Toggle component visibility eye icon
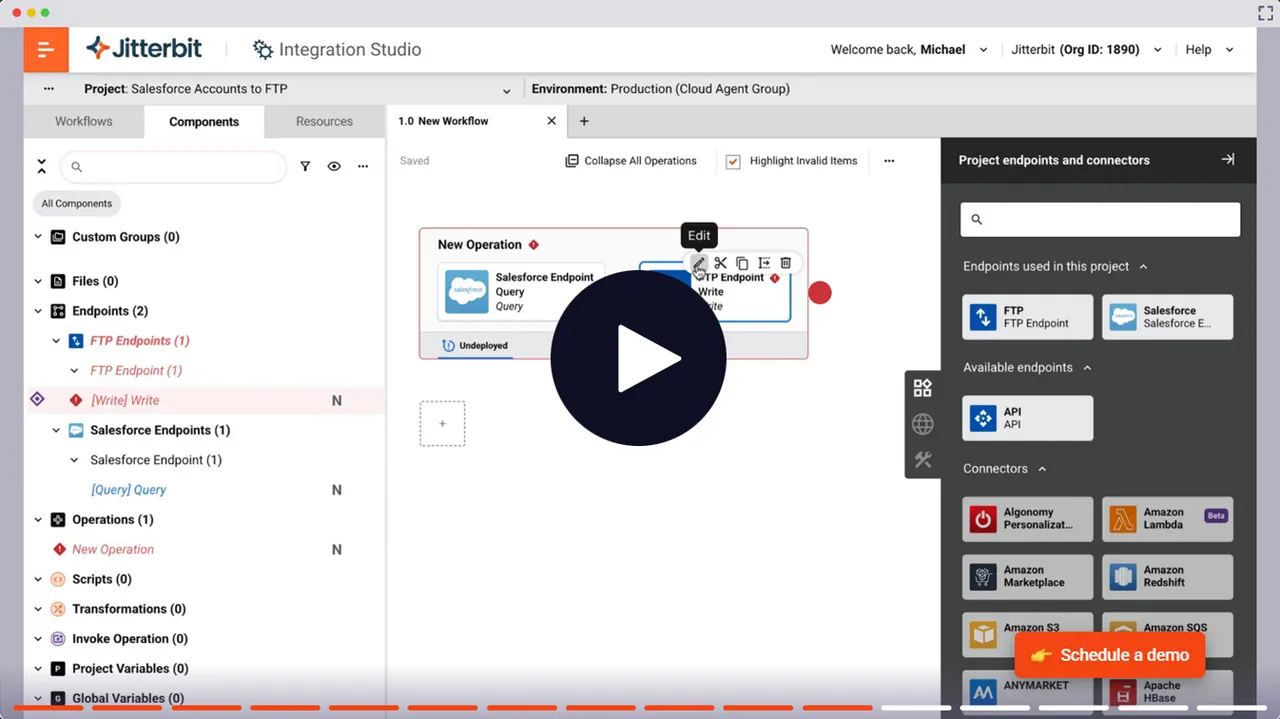 click(x=334, y=167)
